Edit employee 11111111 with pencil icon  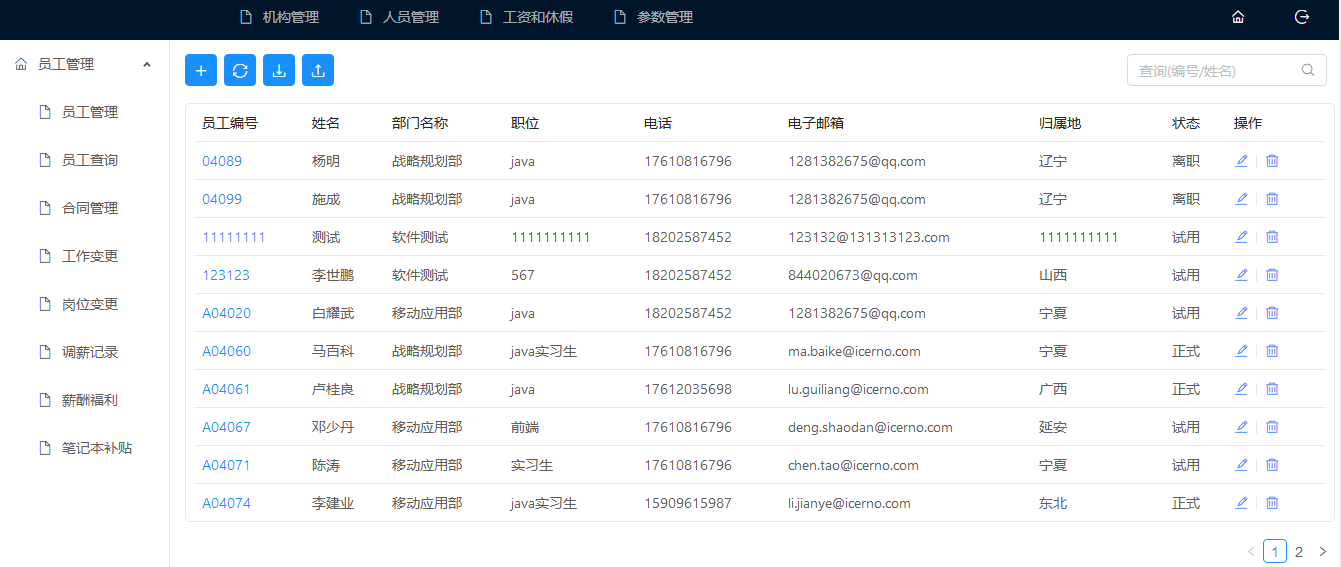pyautogui.click(x=1242, y=236)
